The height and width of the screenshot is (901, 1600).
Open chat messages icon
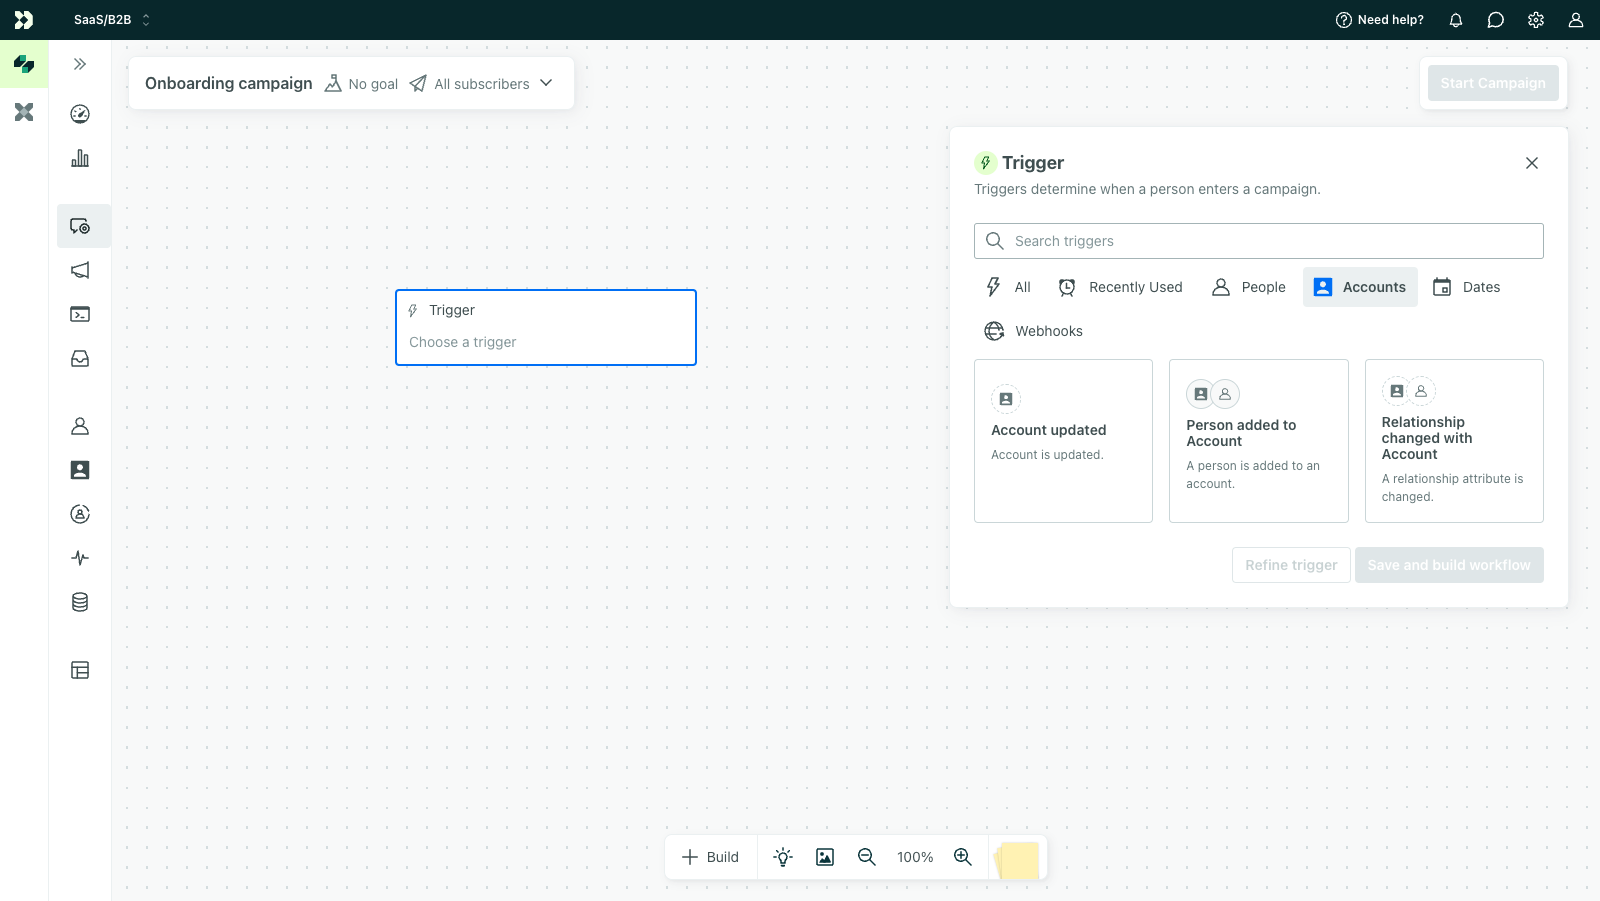coord(1496,20)
